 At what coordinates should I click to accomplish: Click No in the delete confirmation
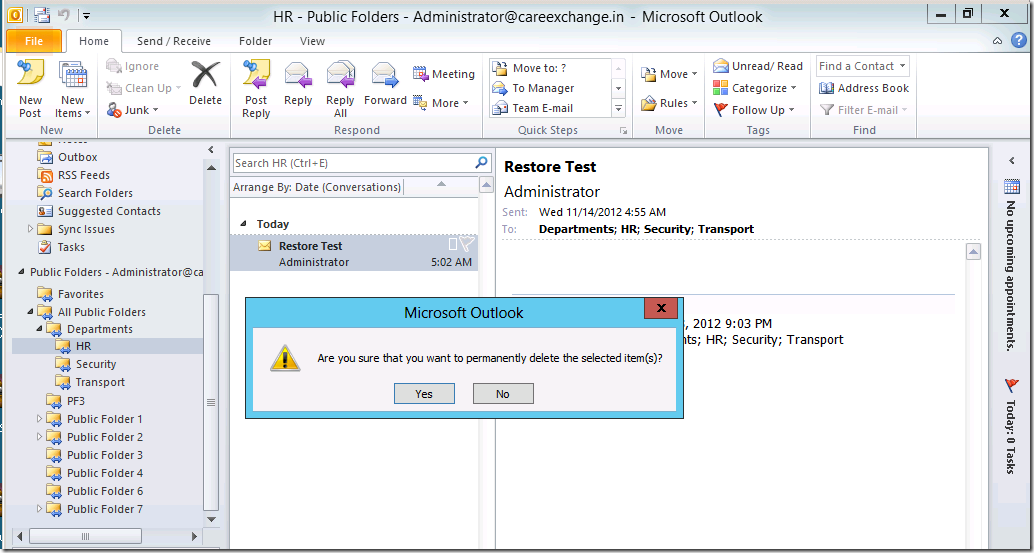pyautogui.click(x=503, y=393)
